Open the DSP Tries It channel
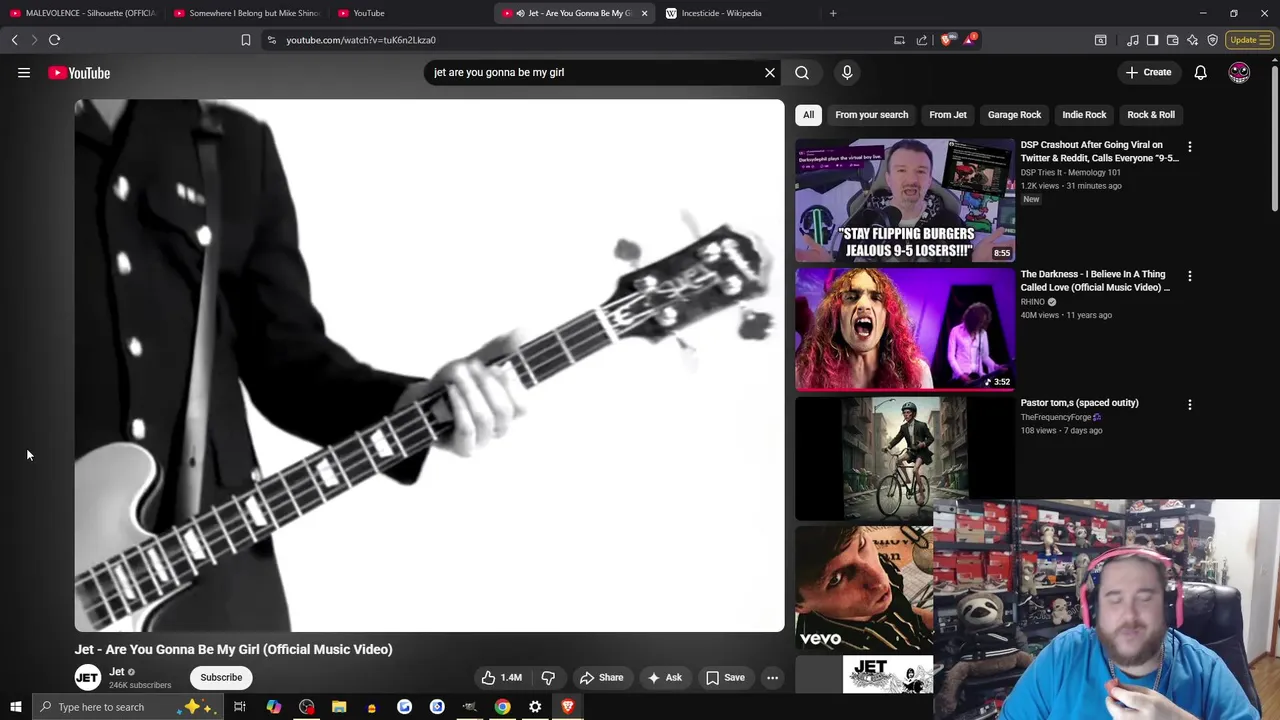 (x=1070, y=172)
